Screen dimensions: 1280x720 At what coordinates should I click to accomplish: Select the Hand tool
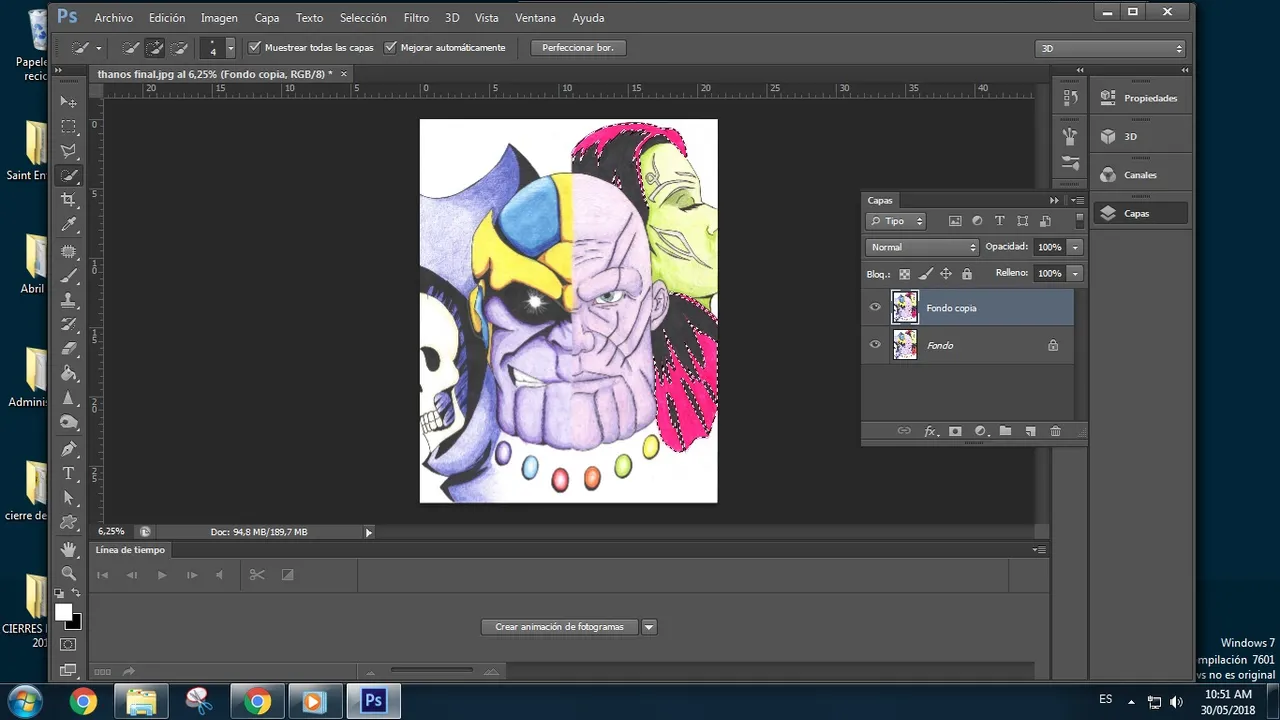click(68, 549)
